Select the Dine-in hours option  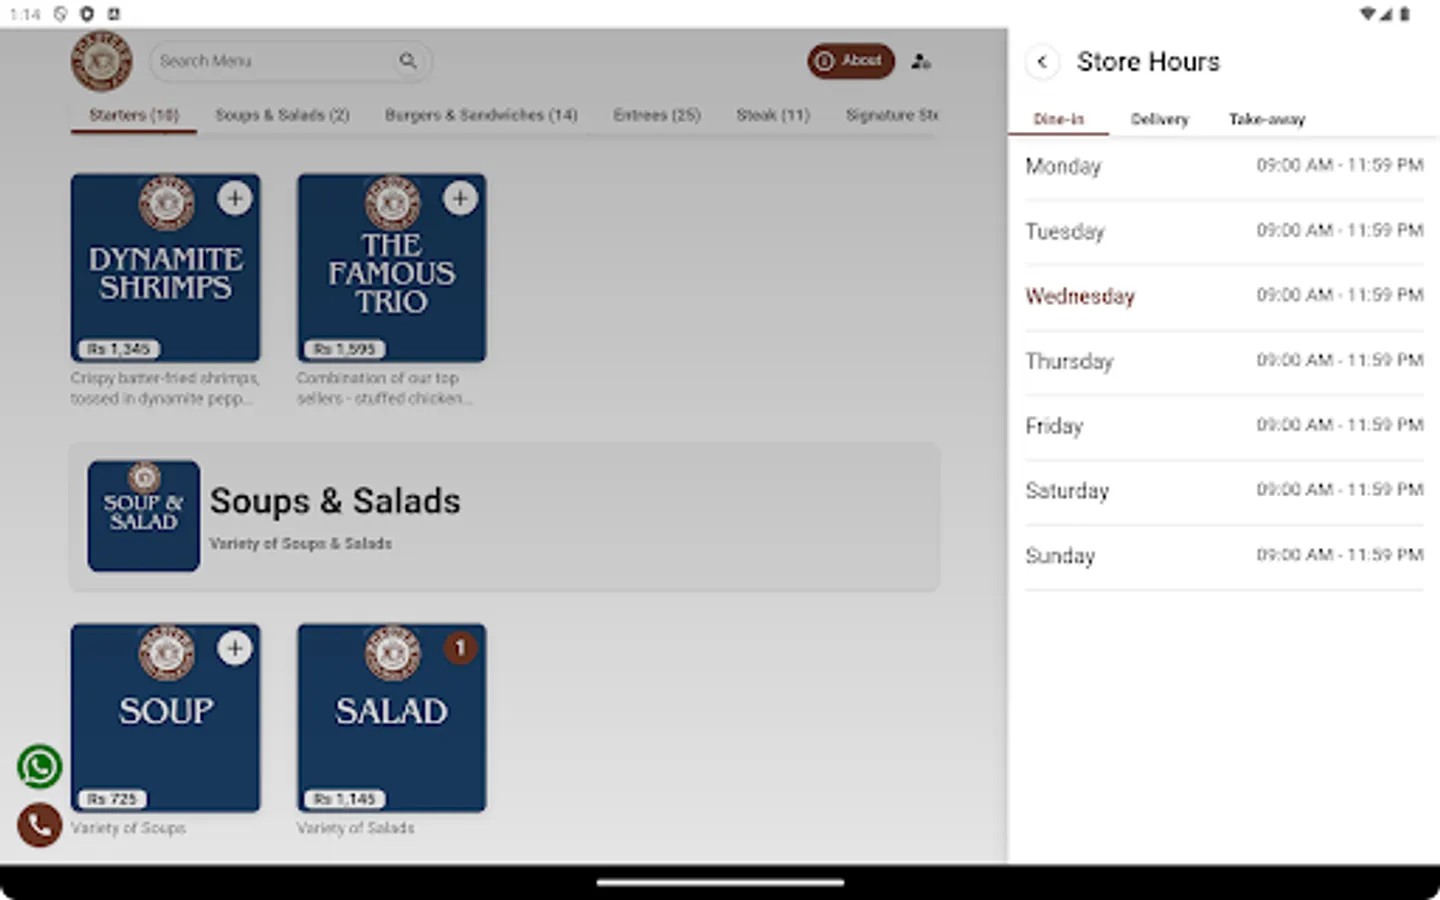pyautogui.click(x=1060, y=119)
